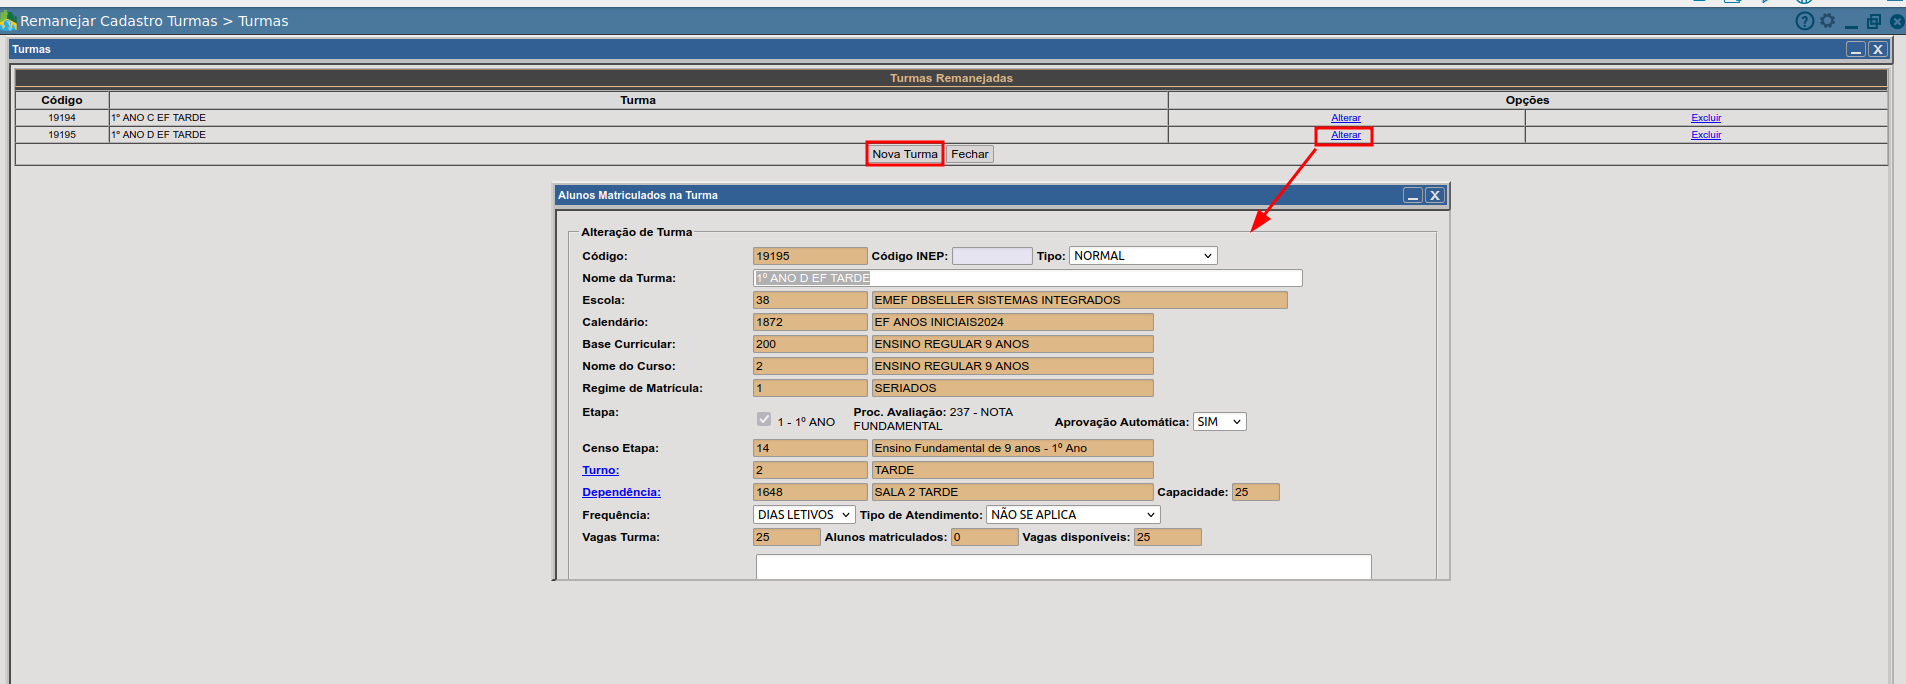Click Excluir for turma 19194

(x=1706, y=118)
